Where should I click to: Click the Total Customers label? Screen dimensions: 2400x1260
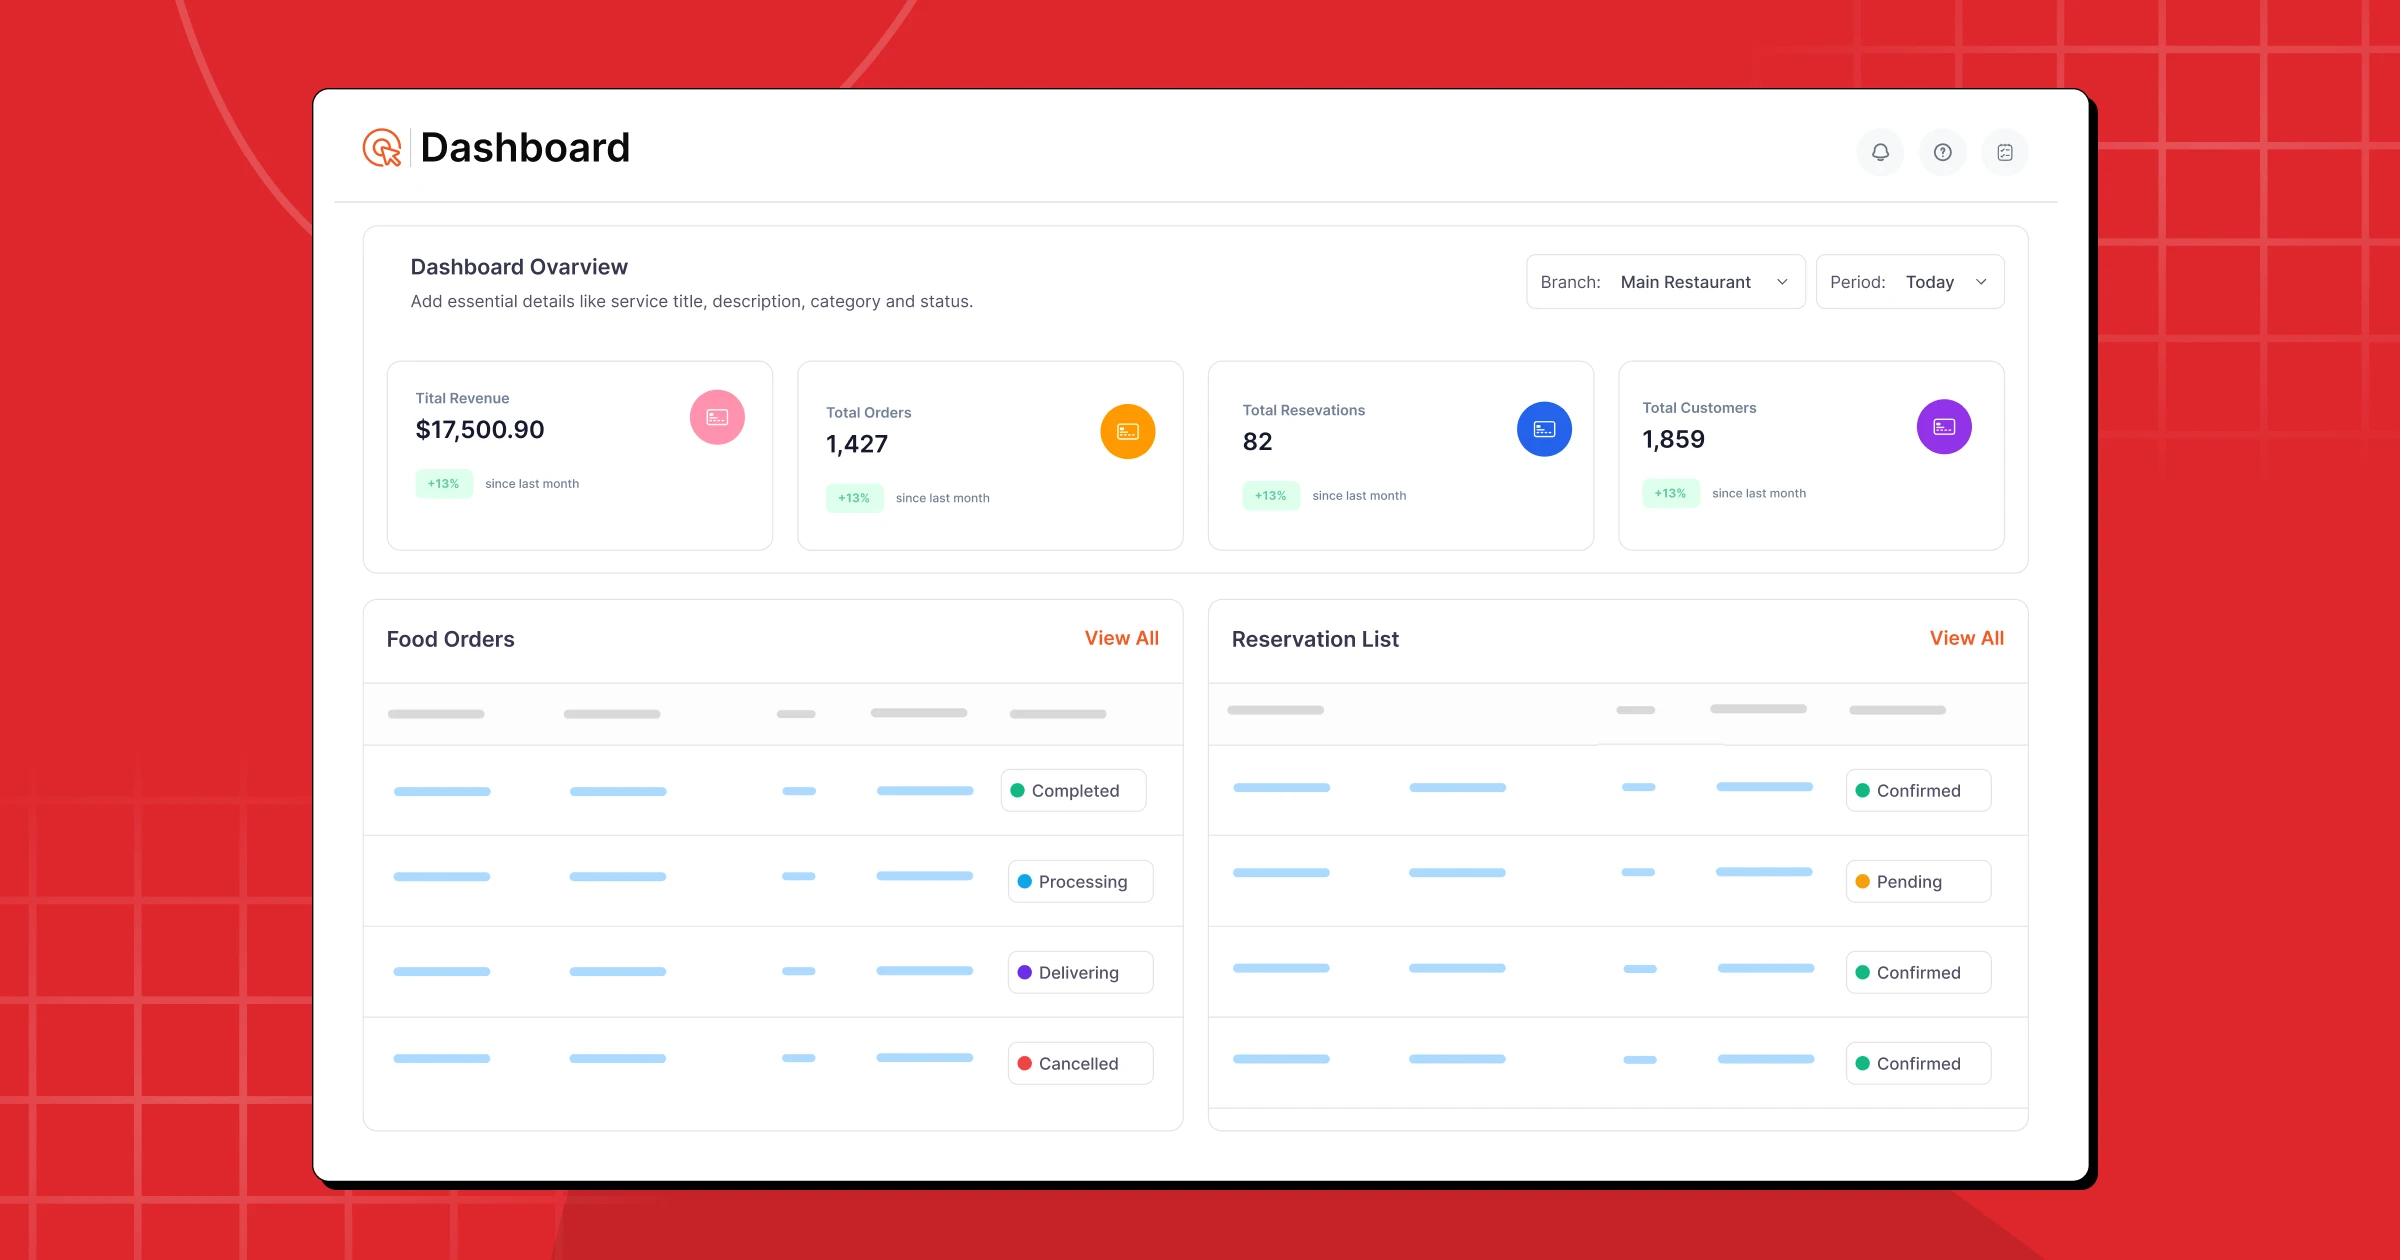tap(1699, 408)
